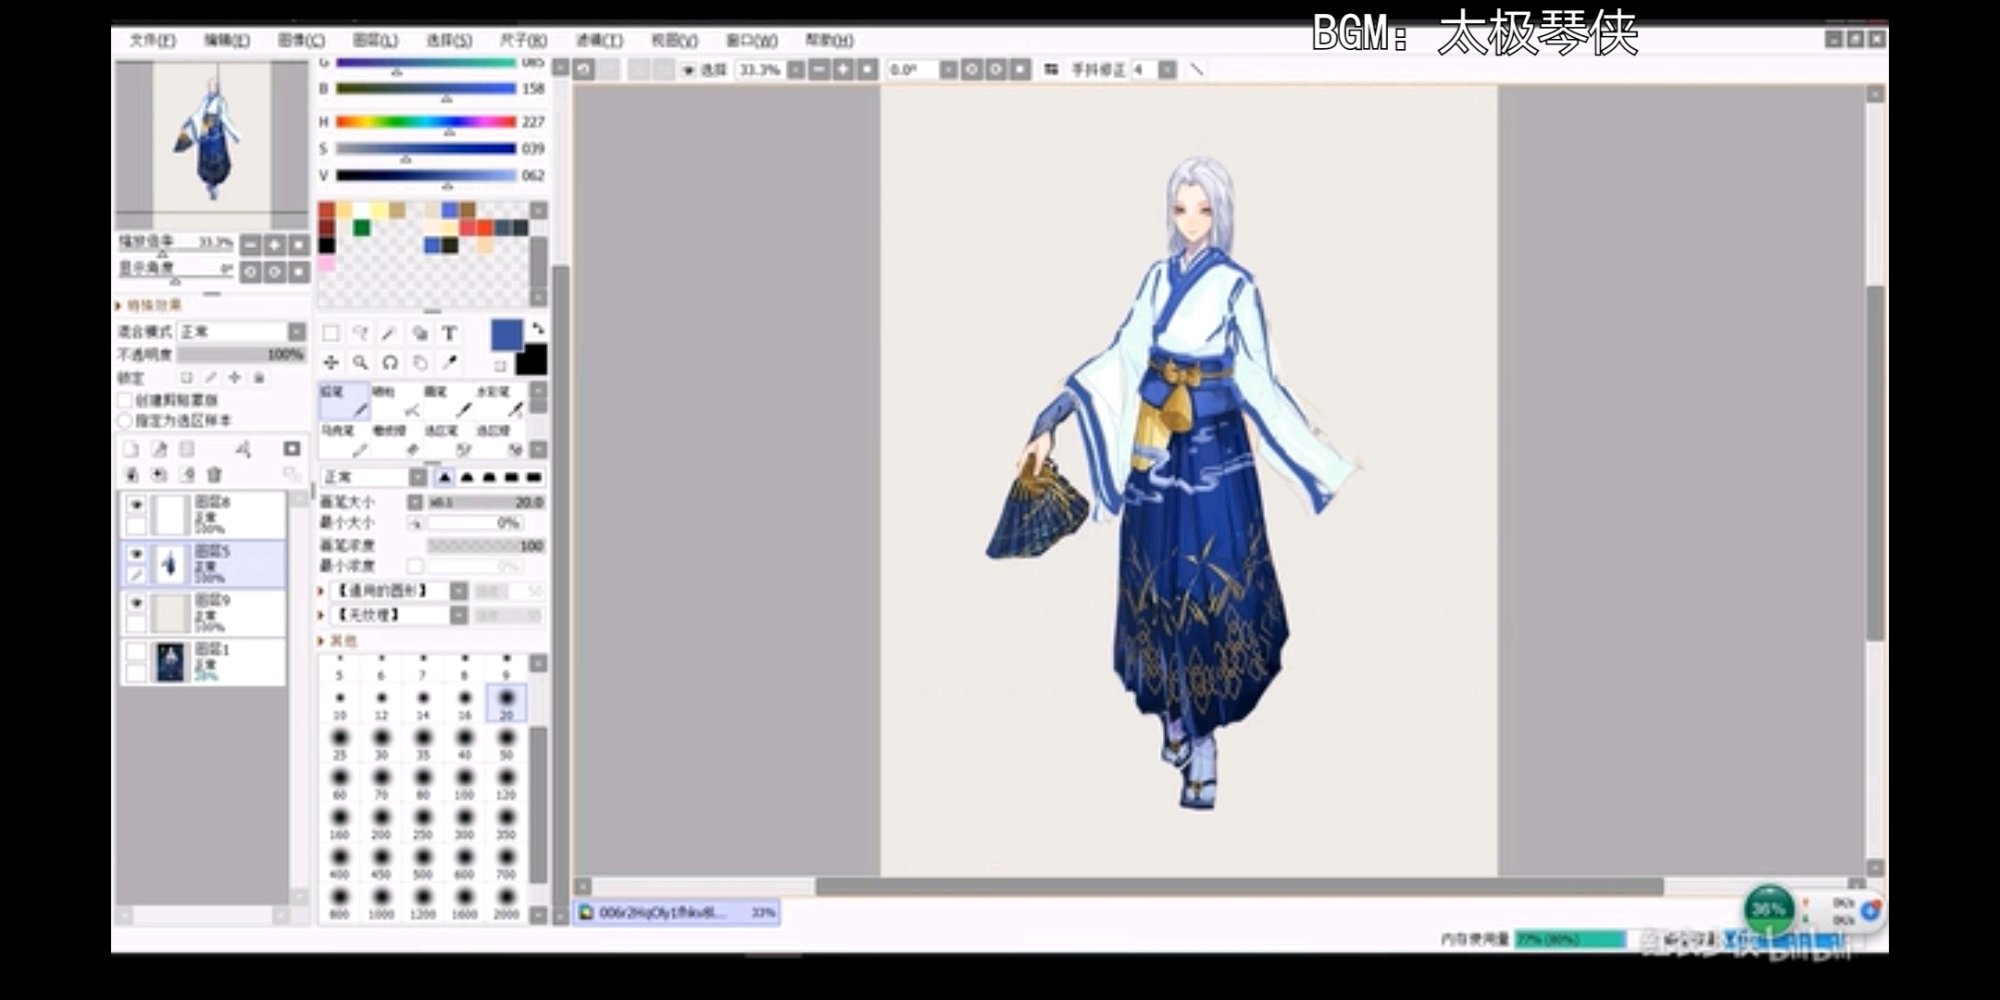Enable 创建剪贴蒙版 clipping mask checkbox
2000x1000 pixels.
click(125, 400)
